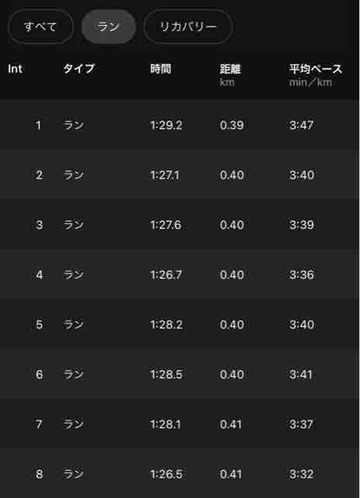This screenshot has height=498, width=360.
Task: Sort by the 時間 column header
Action: pyautogui.click(x=161, y=69)
